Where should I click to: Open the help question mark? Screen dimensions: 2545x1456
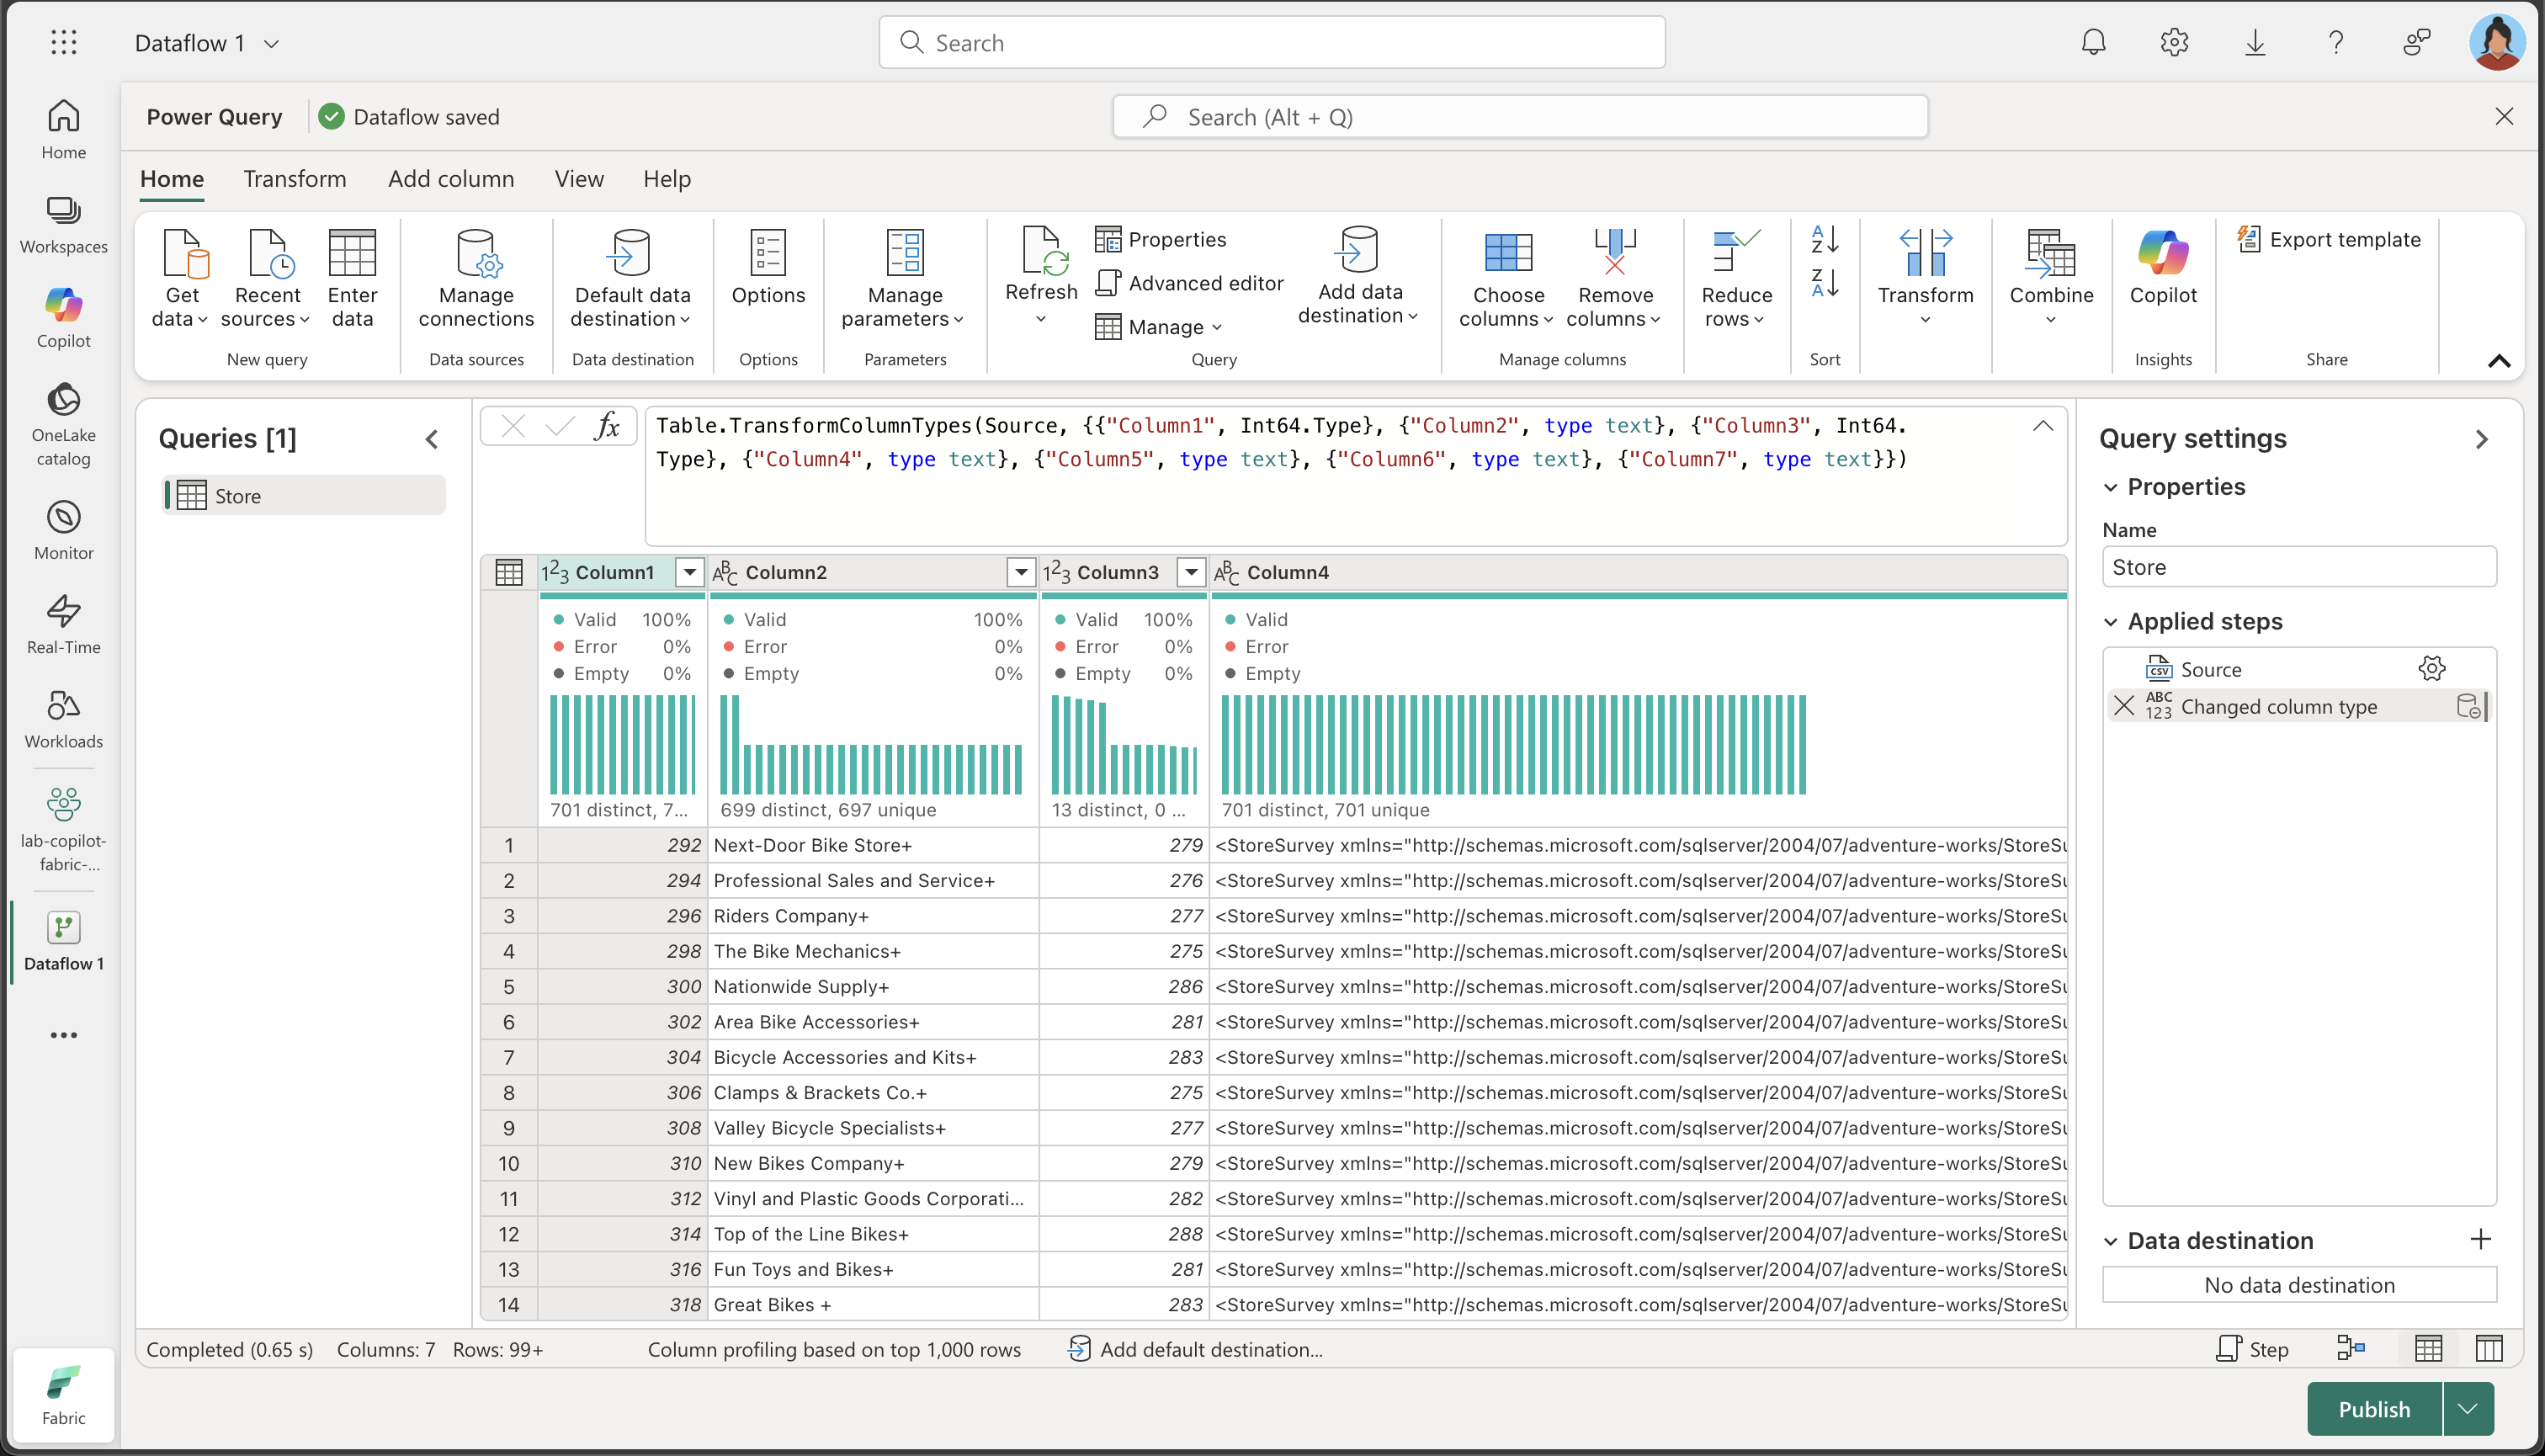[x=2336, y=42]
